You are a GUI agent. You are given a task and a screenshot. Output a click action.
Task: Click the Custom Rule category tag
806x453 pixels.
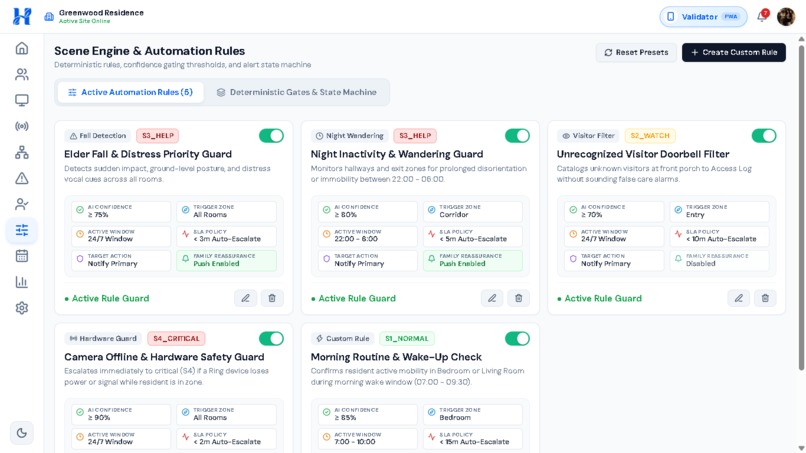(342, 339)
